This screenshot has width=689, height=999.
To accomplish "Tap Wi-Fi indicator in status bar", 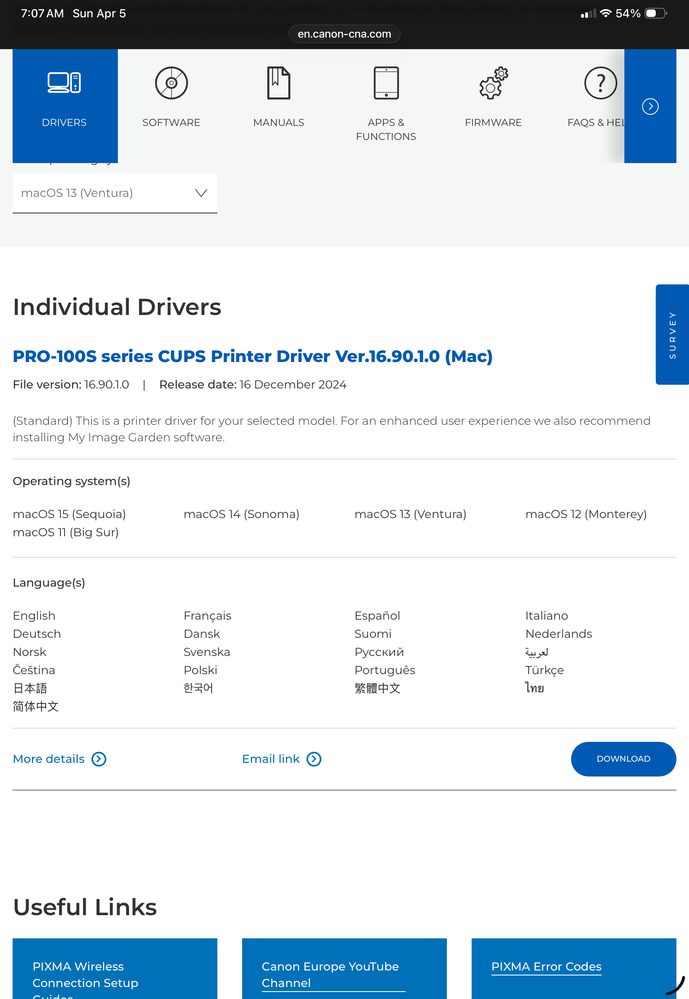I will pyautogui.click(x=606, y=13).
